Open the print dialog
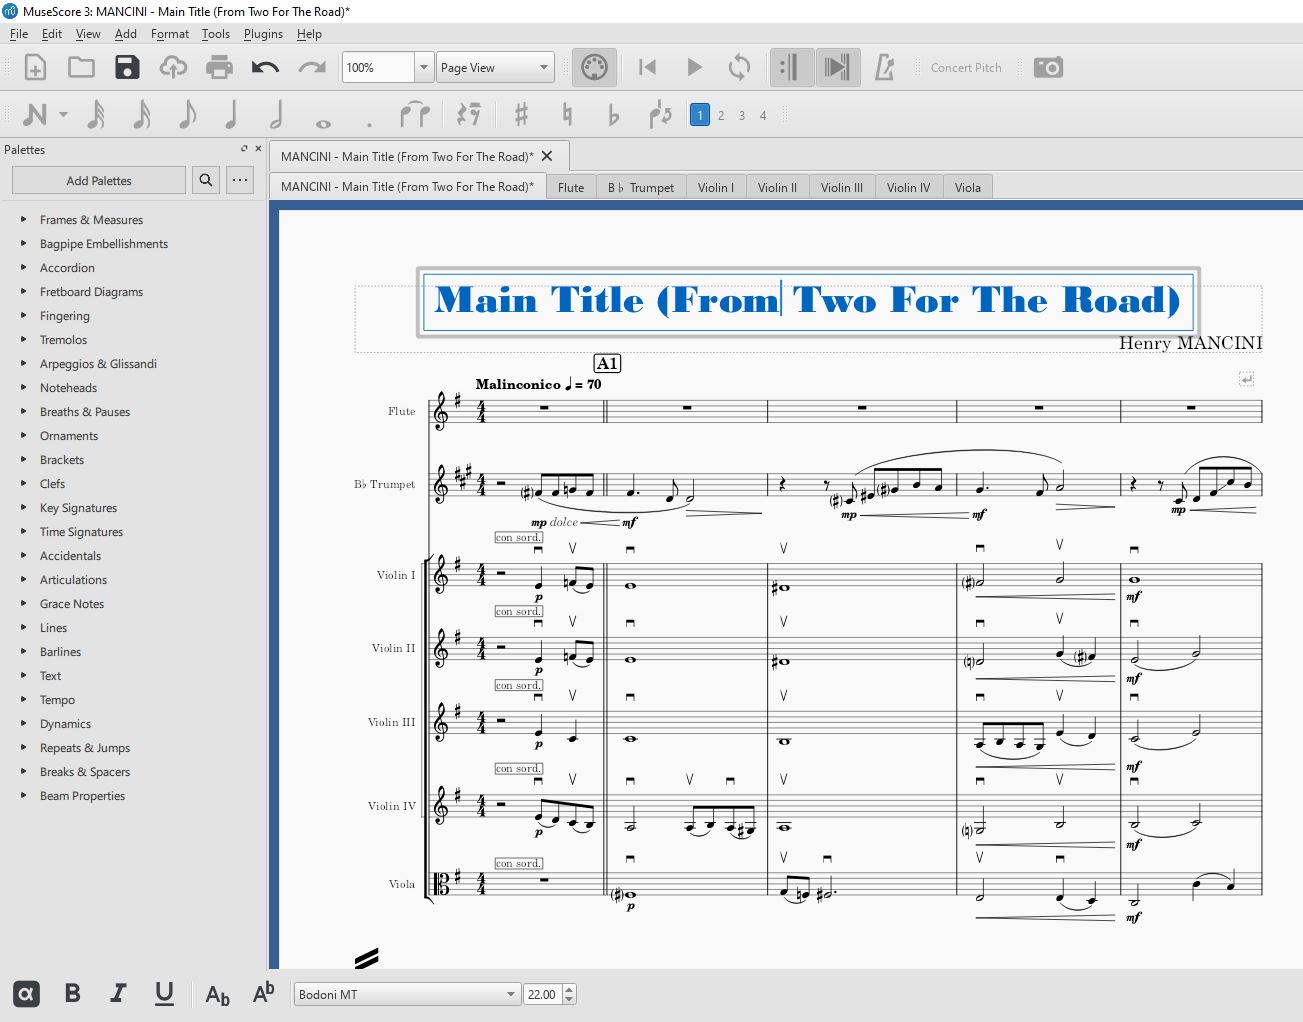Screen dimensions: 1303x1022 (x=219, y=67)
